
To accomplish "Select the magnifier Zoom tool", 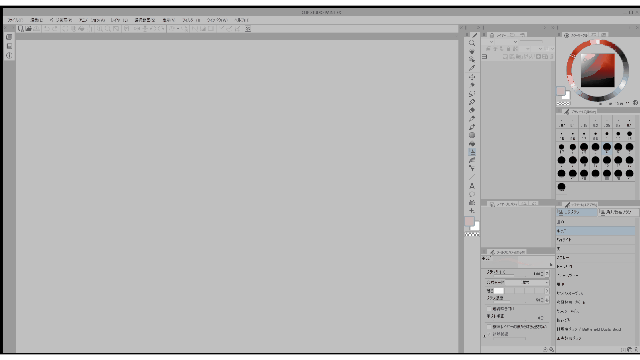I will click(x=472, y=43).
